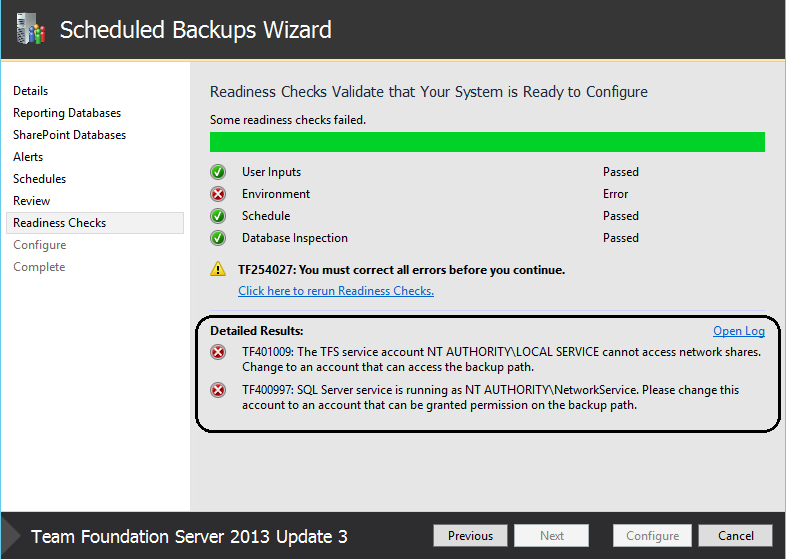The height and width of the screenshot is (559, 786).
Task: Click here to rerun Readiness Checks link
Action: [336, 291]
